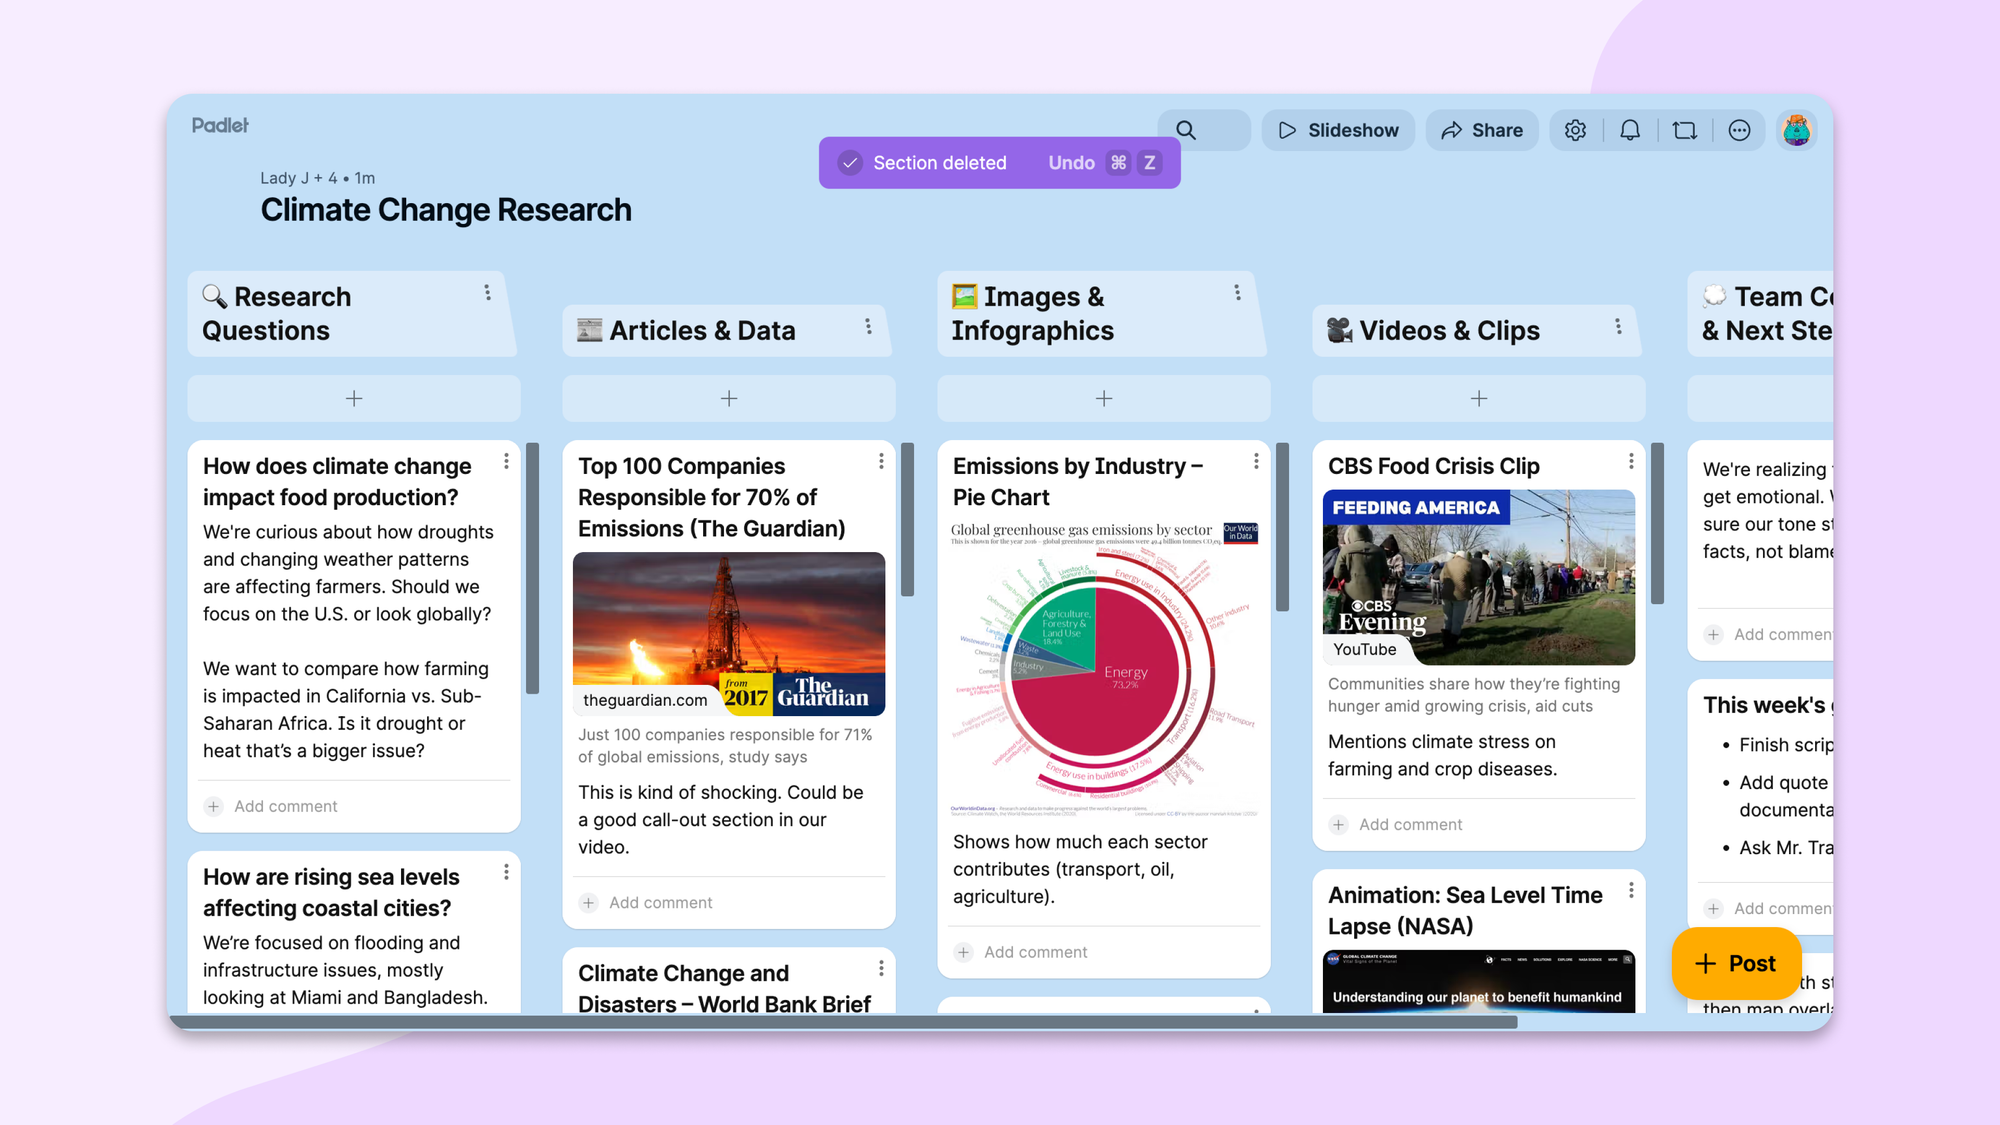The image size is (2000, 1125).
Task: Click the yellow Post button
Action: [x=1736, y=963]
